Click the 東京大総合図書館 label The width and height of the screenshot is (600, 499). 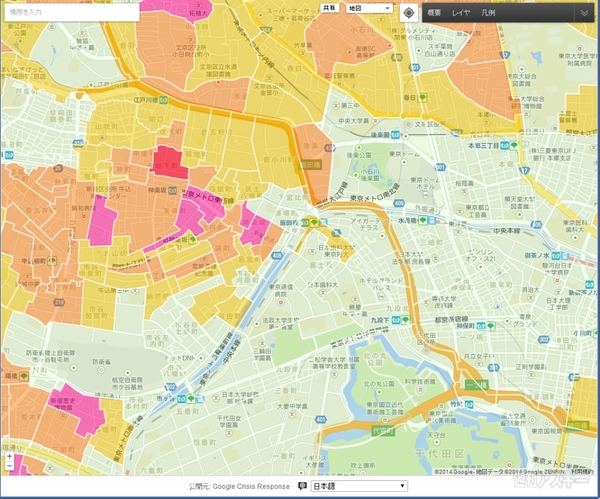(521, 80)
